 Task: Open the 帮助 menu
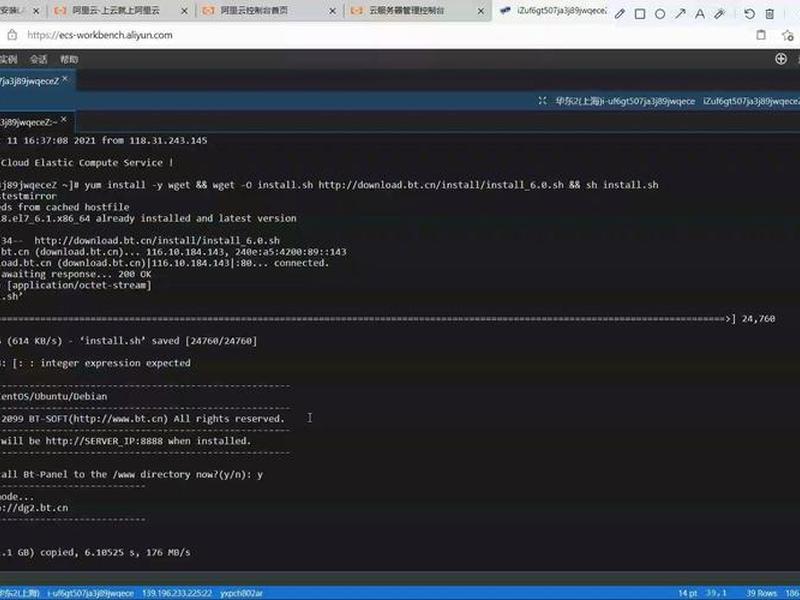point(69,59)
